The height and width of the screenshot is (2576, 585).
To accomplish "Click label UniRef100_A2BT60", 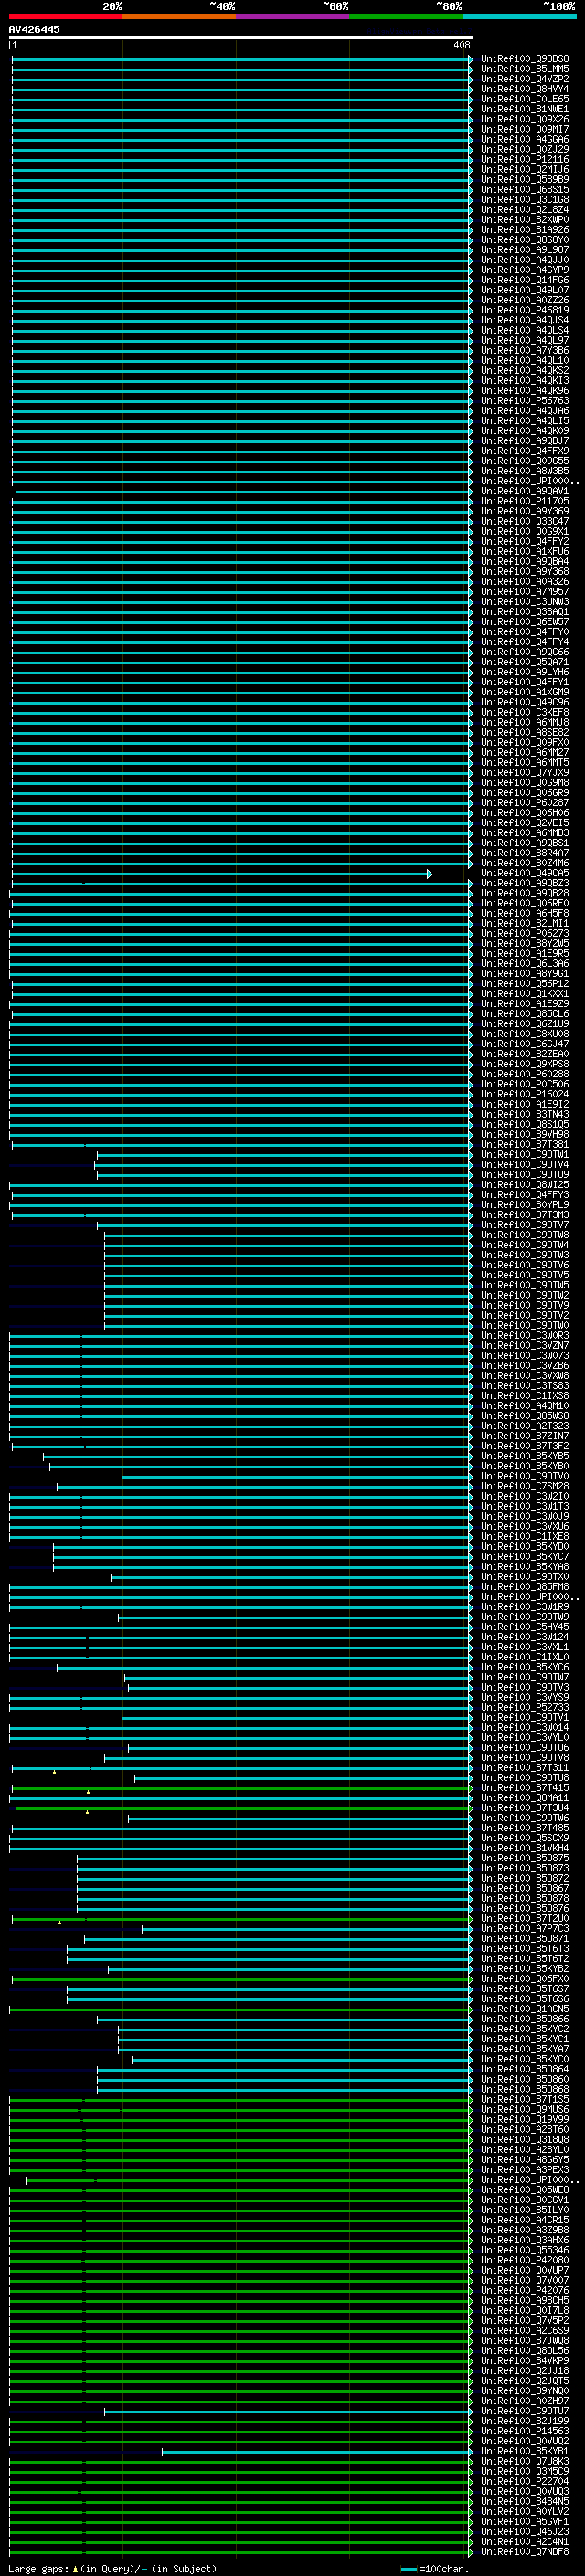I will 525,2130.
